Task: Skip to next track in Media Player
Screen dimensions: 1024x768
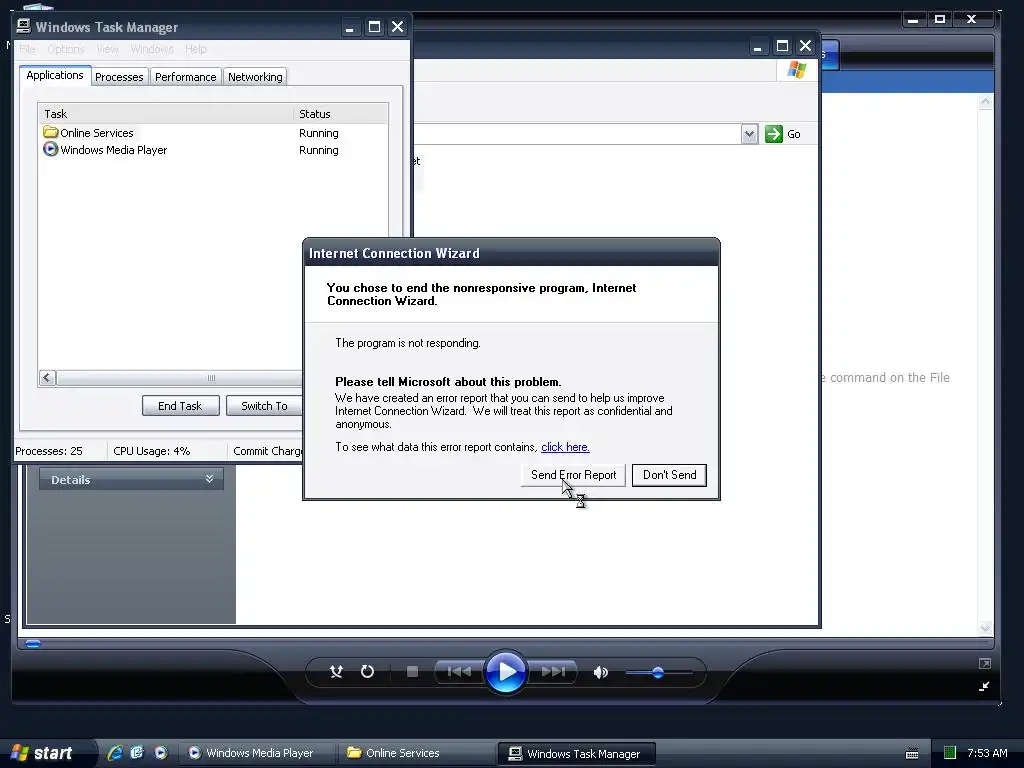Action: [x=553, y=671]
